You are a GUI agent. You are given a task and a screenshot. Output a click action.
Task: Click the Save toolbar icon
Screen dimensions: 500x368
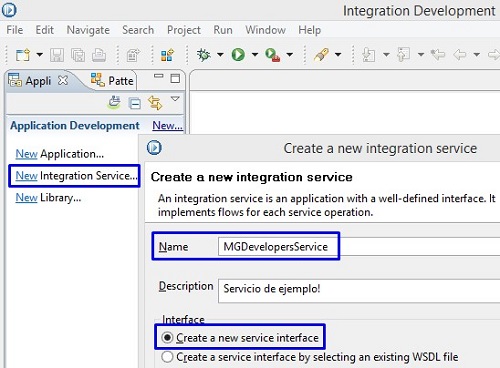click(57, 55)
